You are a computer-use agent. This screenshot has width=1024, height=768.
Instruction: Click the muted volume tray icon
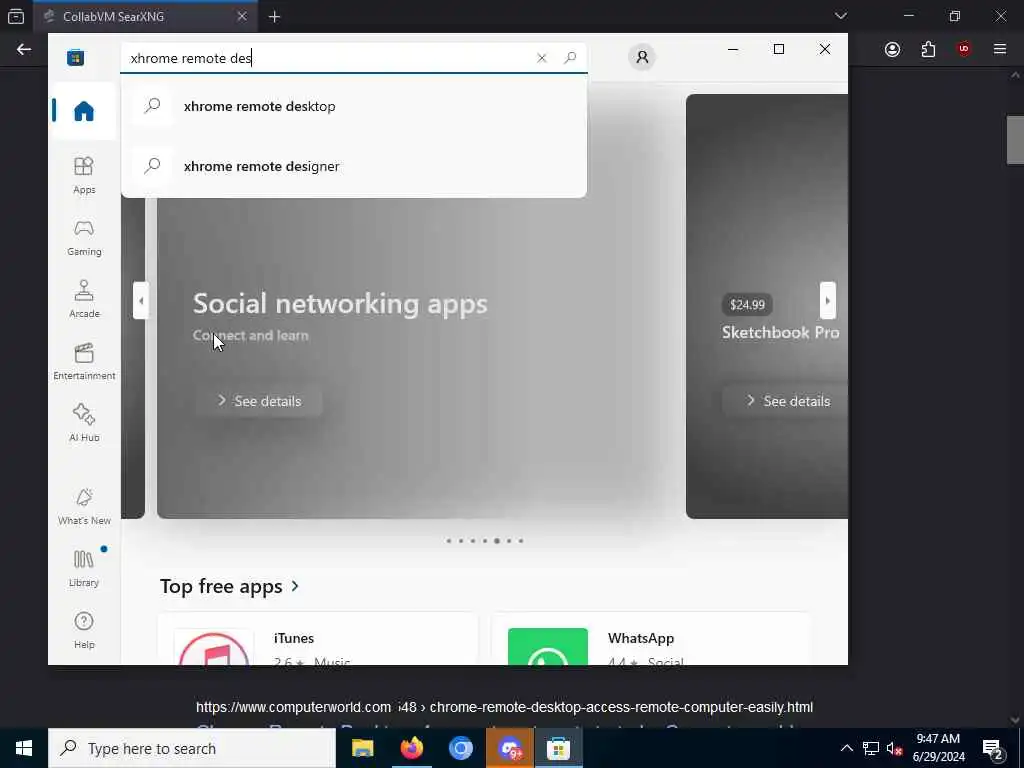(894, 748)
